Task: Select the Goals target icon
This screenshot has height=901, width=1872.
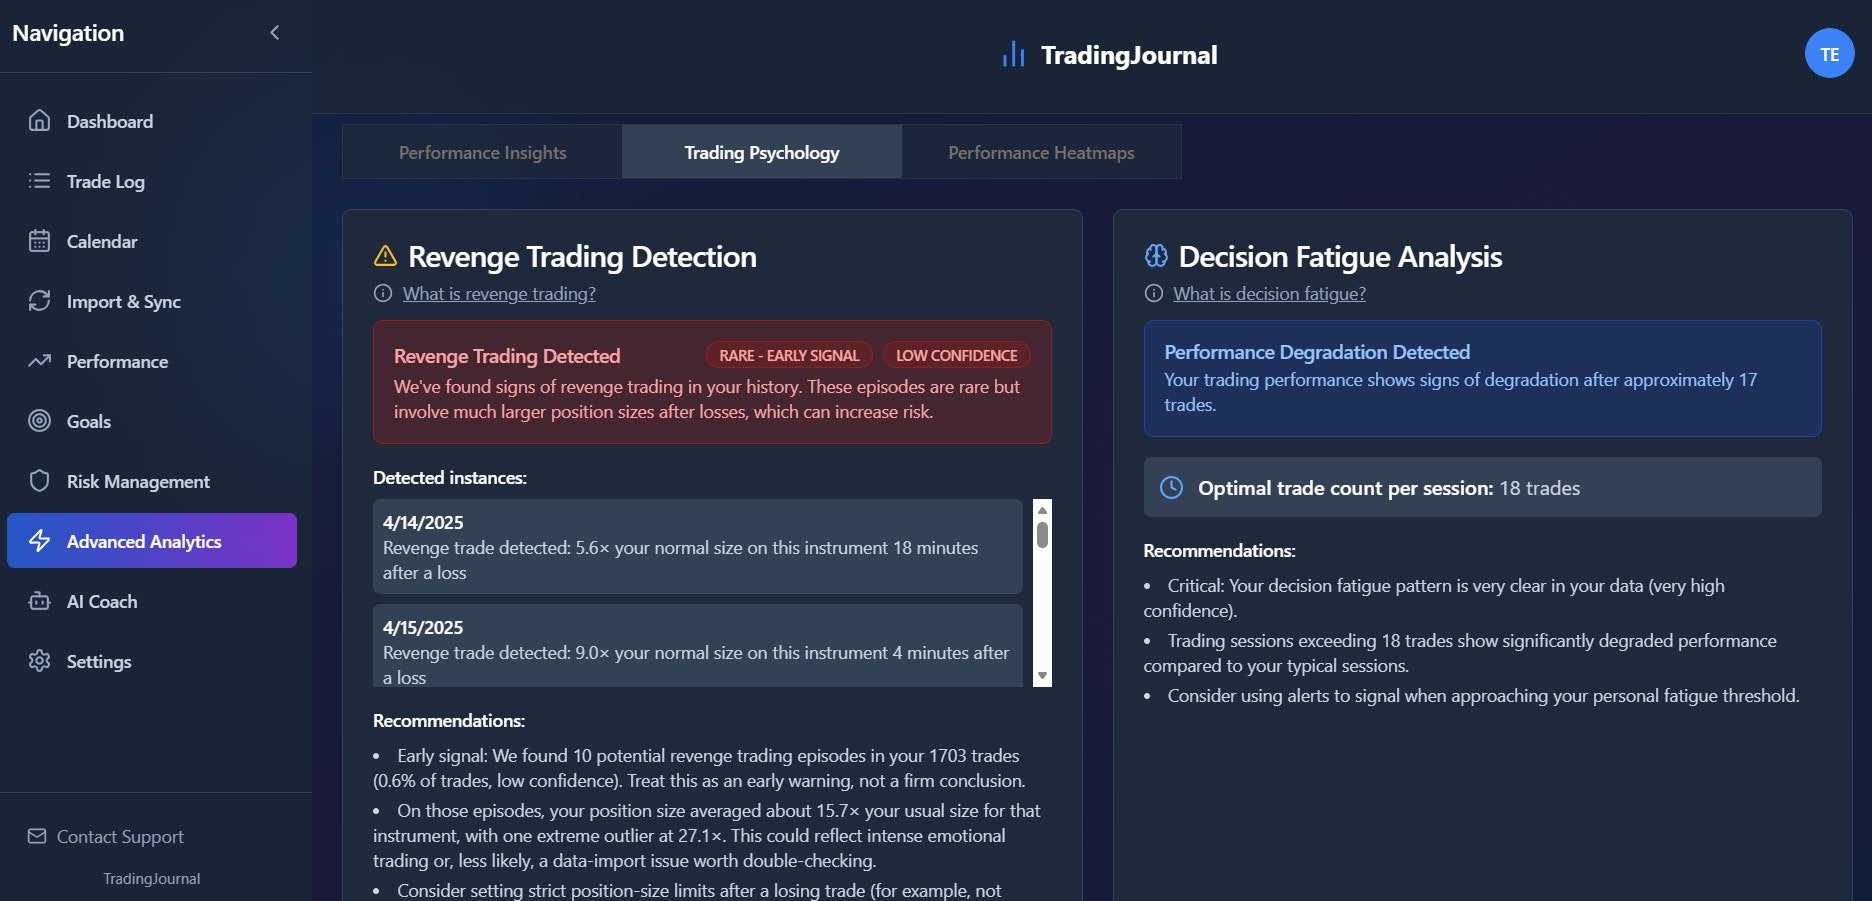Action: [38, 421]
